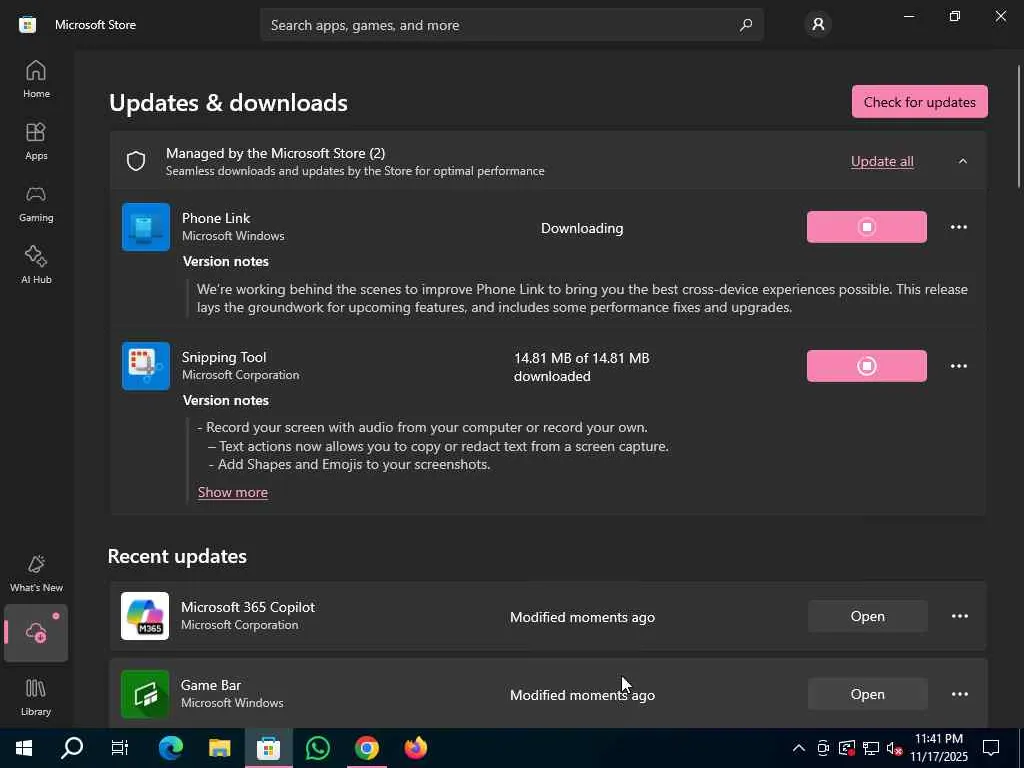
Task: Click the search magnifier icon
Action: (x=746, y=25)
